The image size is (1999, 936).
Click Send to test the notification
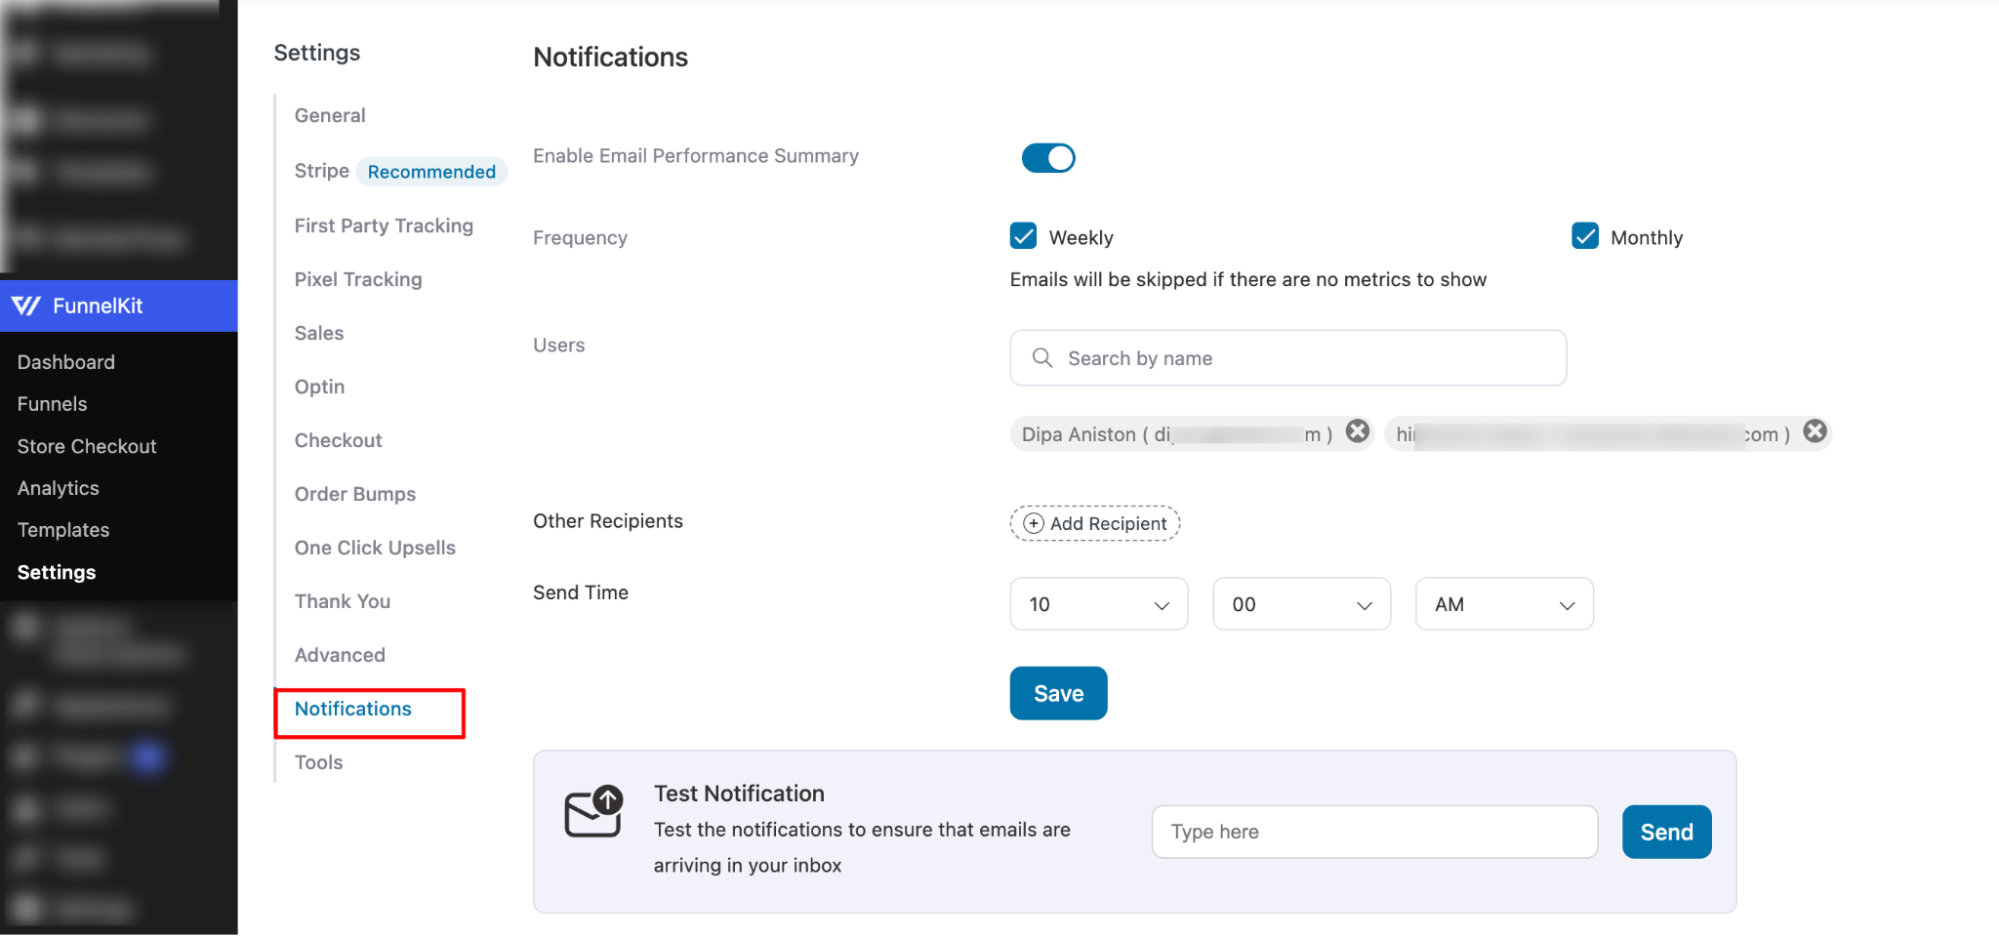click(1666, 831)
